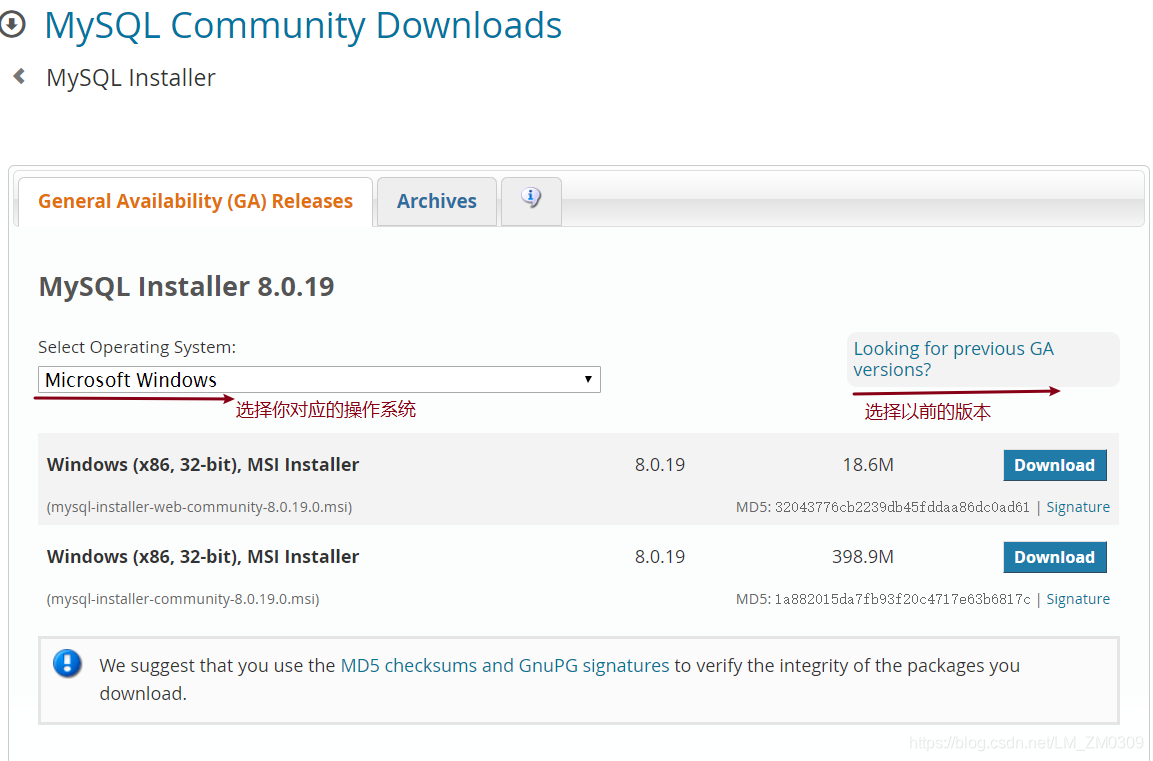Select General Availability (GA) Releases tab

pyautogui.click(x=196, y=201)
